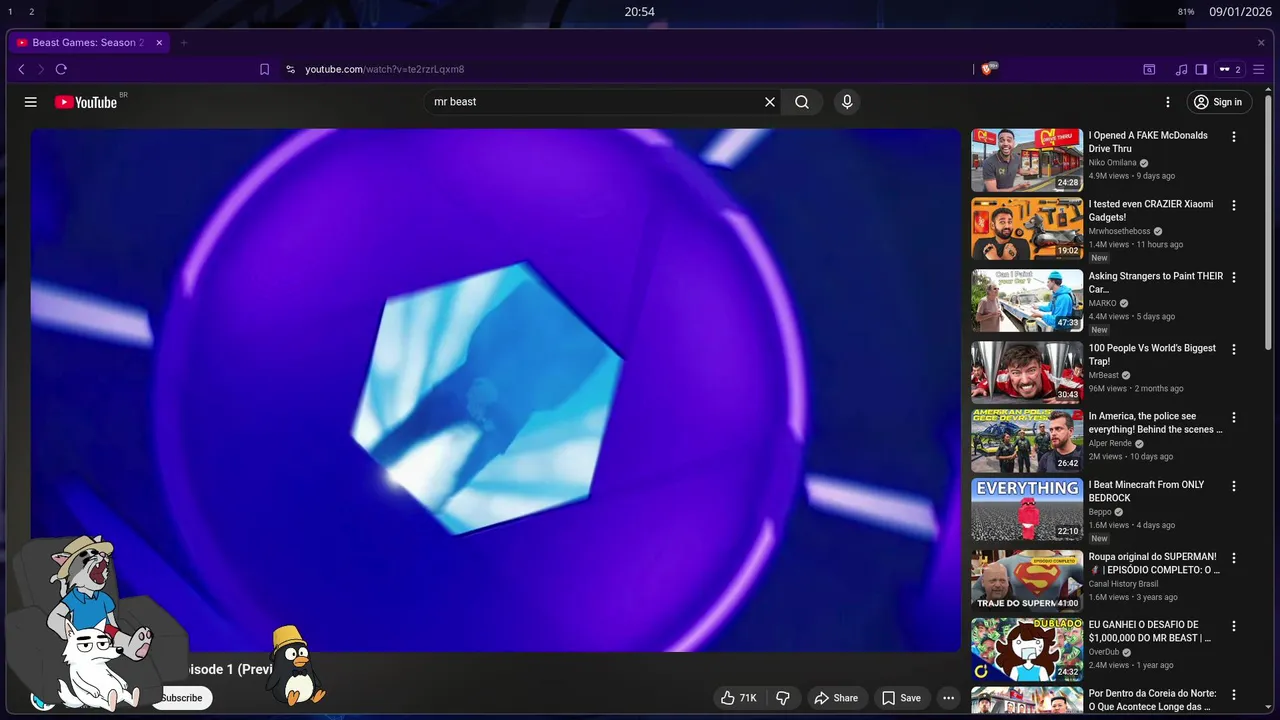Image resolution: width=1280 pixels, height=720 pixels.
Task: Open YouTube settings three-dot menu beside Sign in
Action: [x=1167, y=102]
